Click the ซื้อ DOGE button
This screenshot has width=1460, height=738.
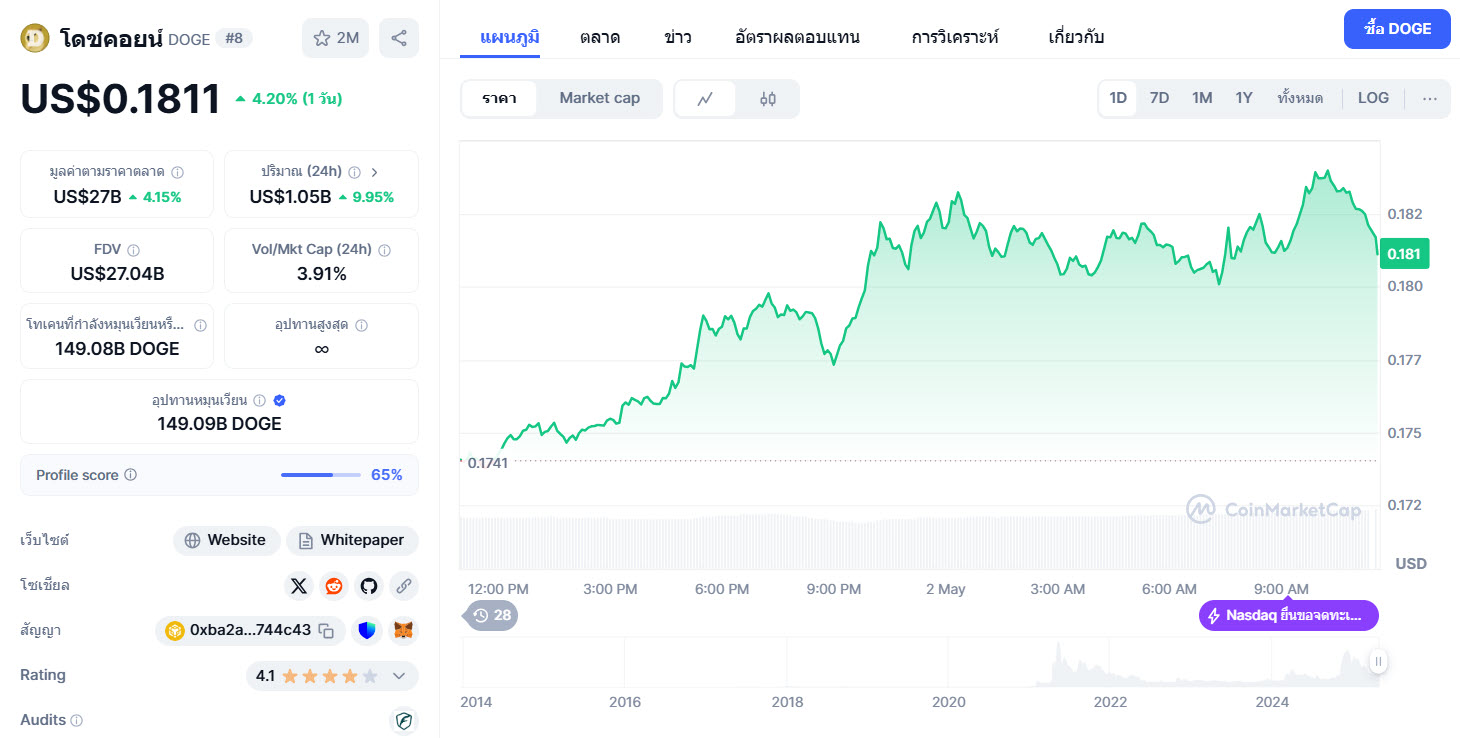tap(1396, 29)
